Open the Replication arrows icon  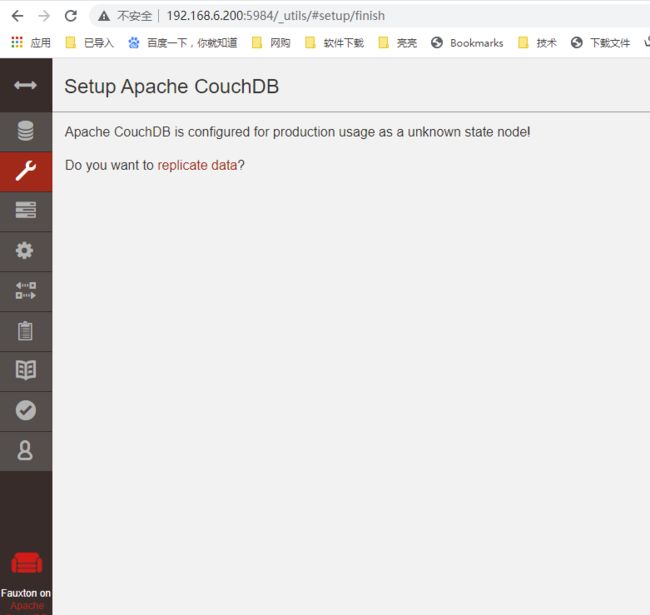[x=26, y=291]
